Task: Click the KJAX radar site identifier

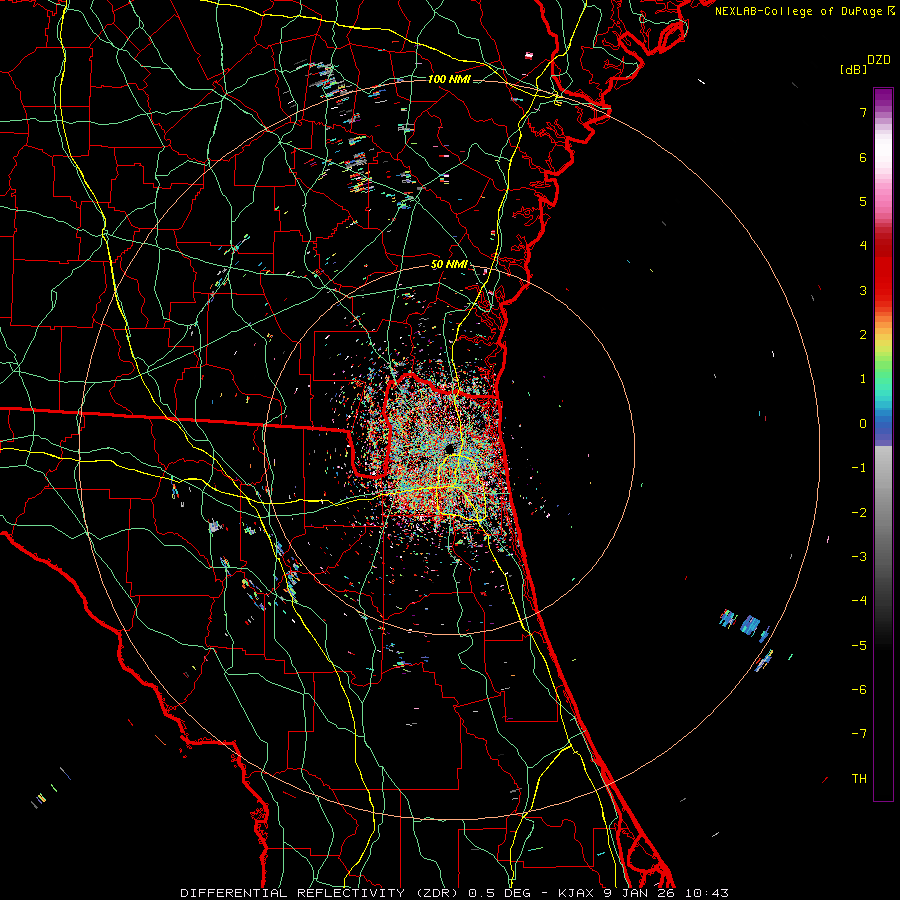Action: [577, 893]
